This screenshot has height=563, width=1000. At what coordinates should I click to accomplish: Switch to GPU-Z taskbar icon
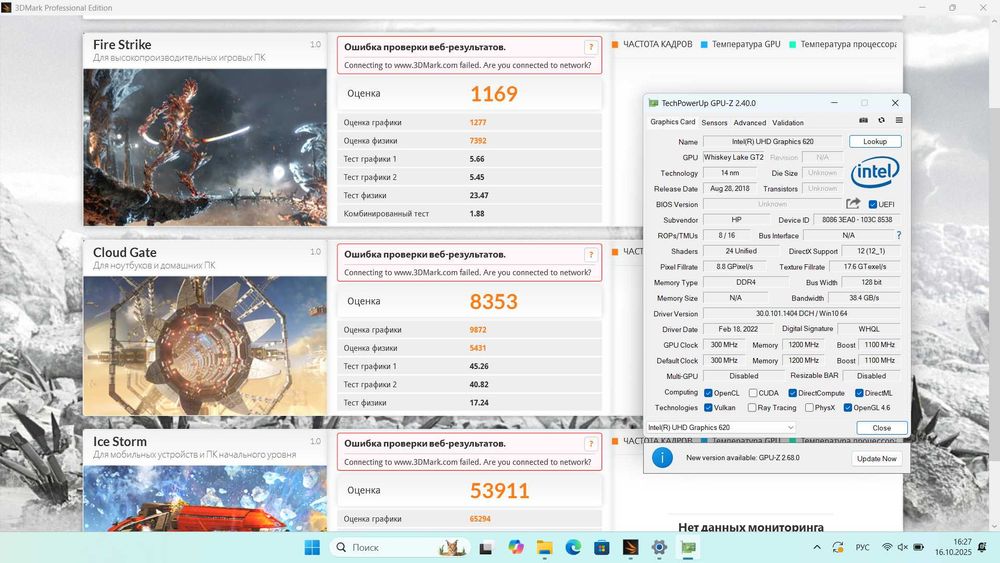tap(688, 547)
